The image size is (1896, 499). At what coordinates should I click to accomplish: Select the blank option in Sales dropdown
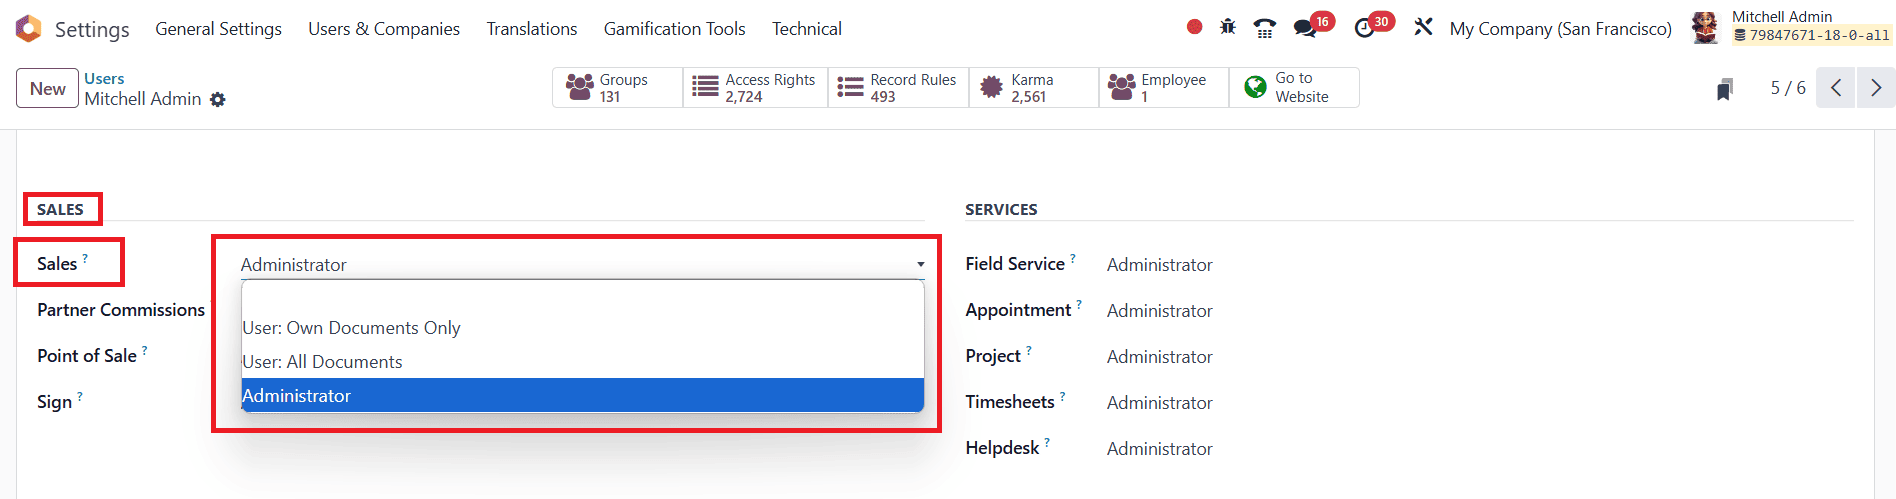[582, 297]
